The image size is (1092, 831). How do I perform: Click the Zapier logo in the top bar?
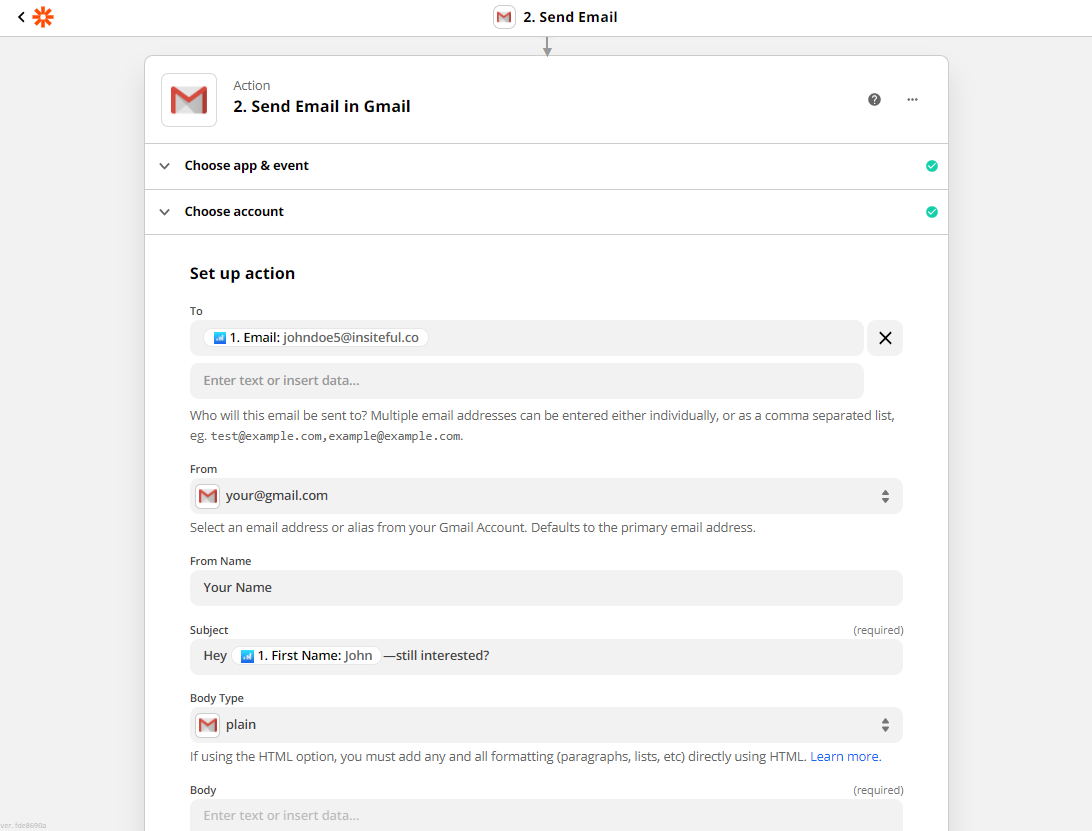tap(41, 17)
